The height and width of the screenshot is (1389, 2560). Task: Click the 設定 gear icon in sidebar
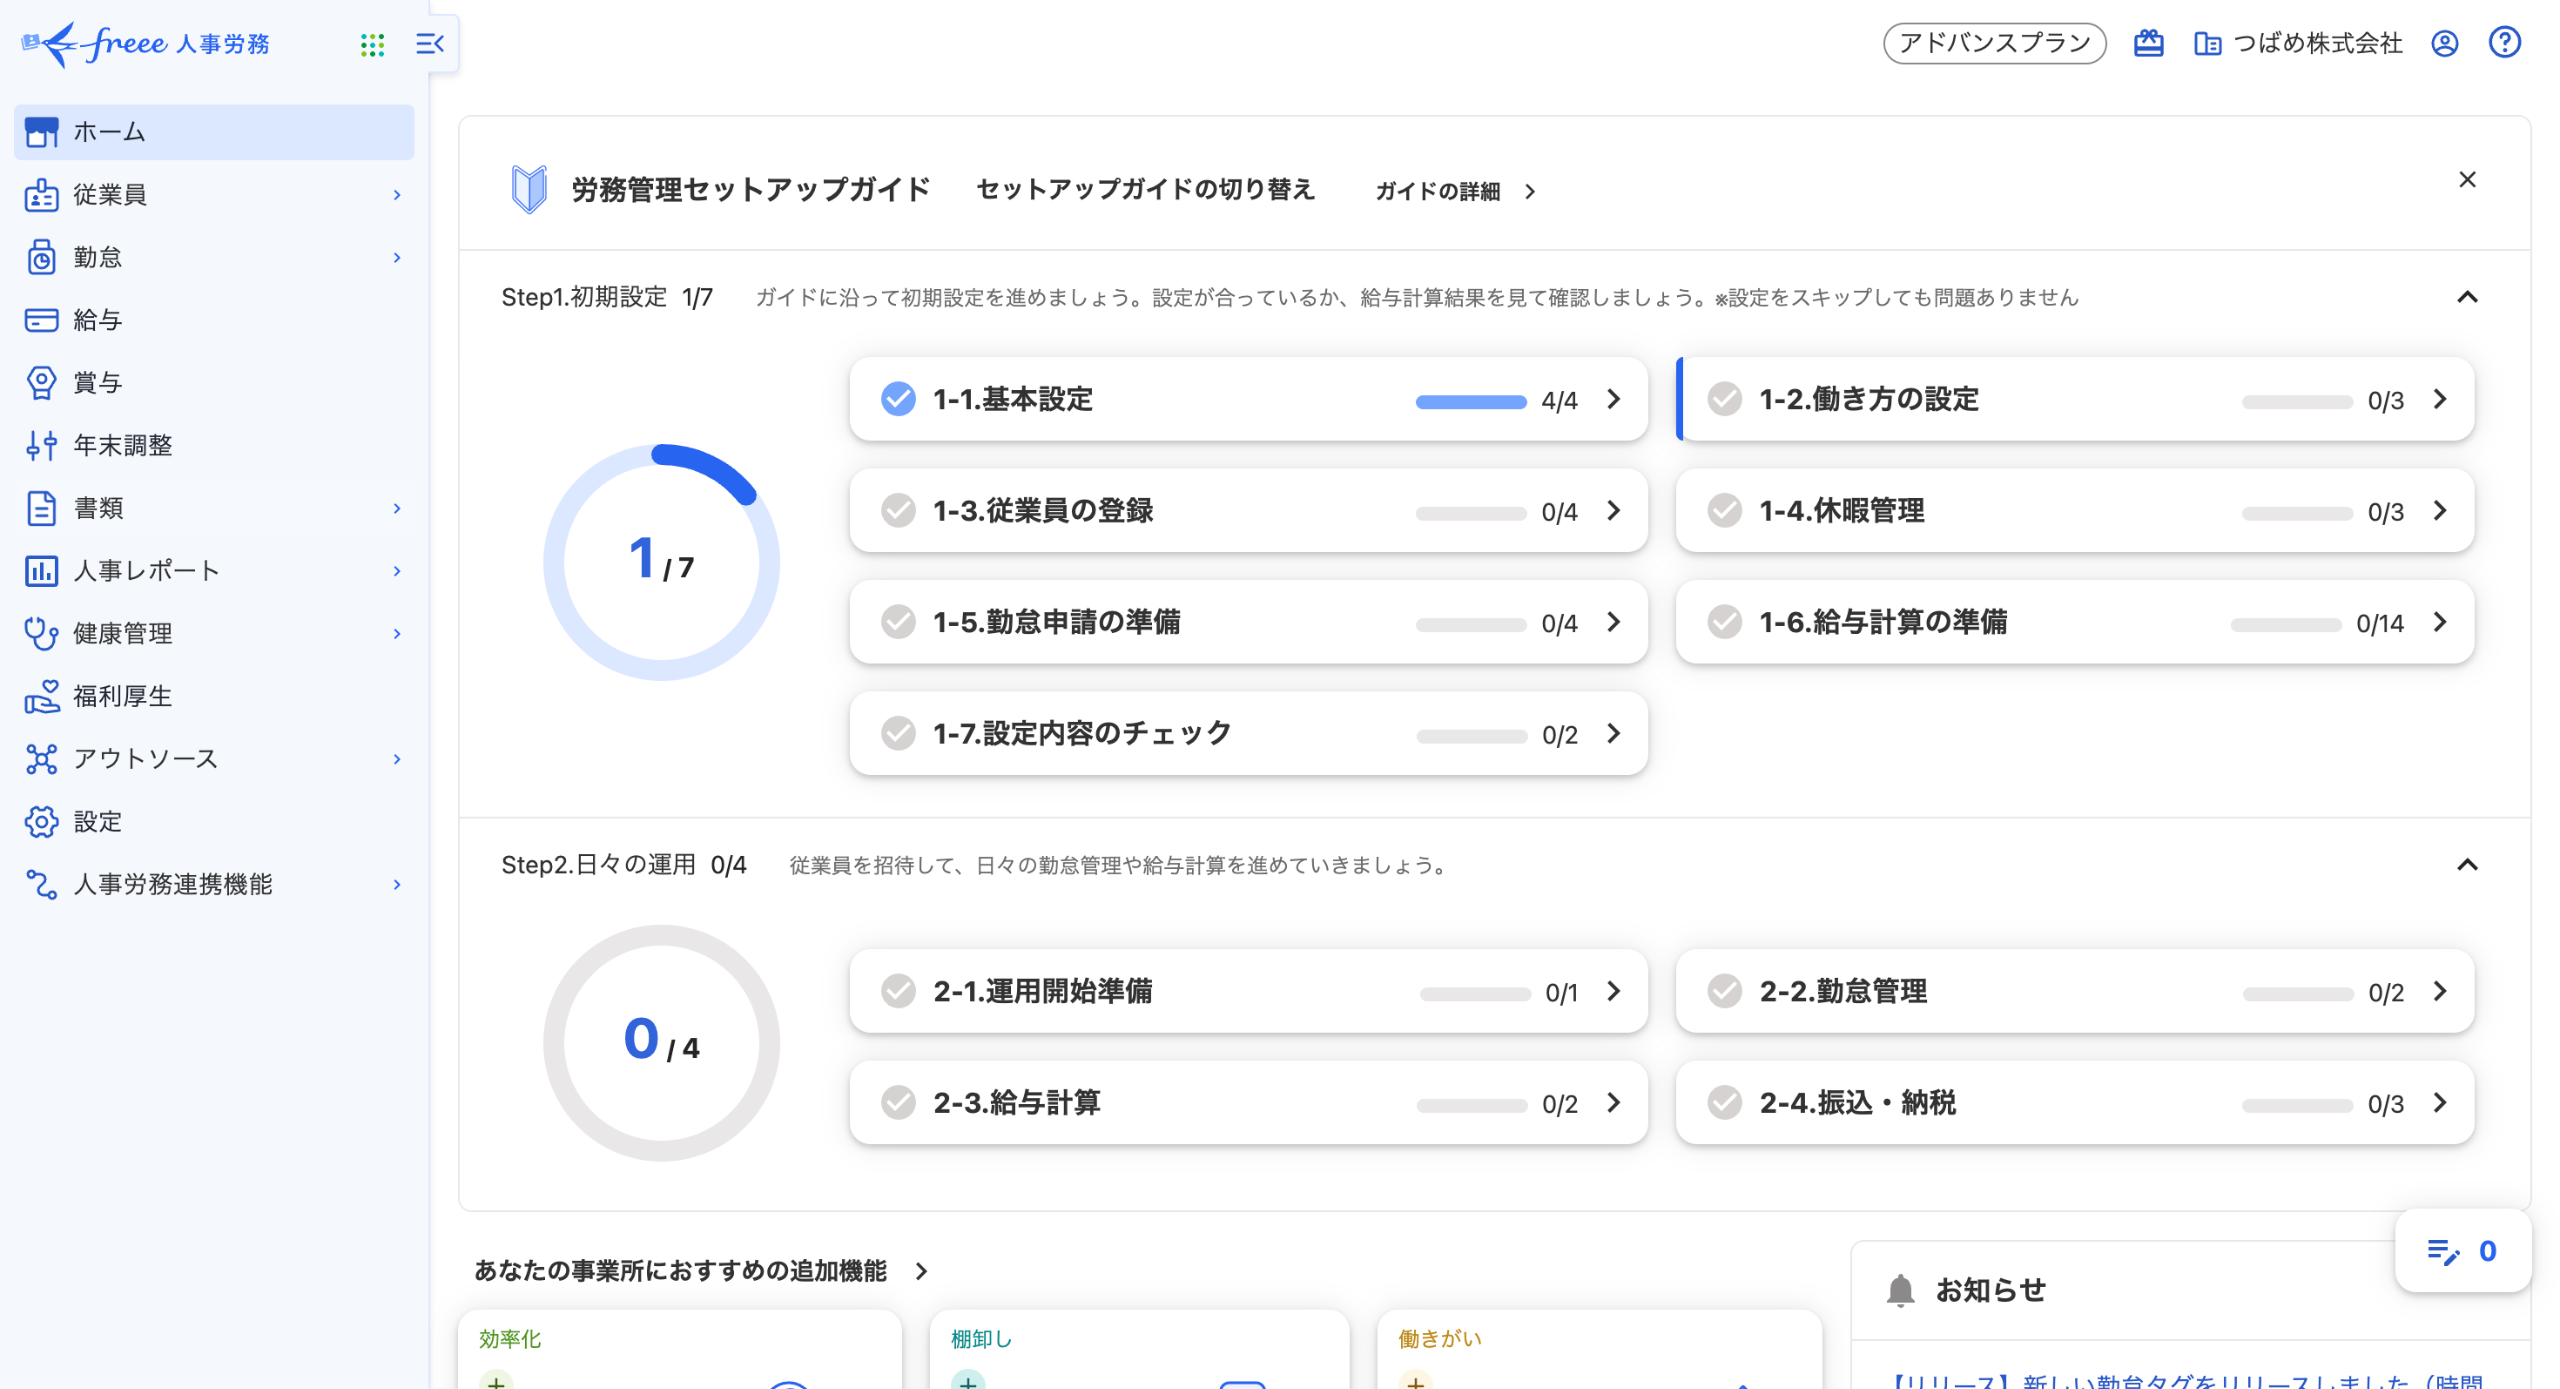[x=41, y=822]
